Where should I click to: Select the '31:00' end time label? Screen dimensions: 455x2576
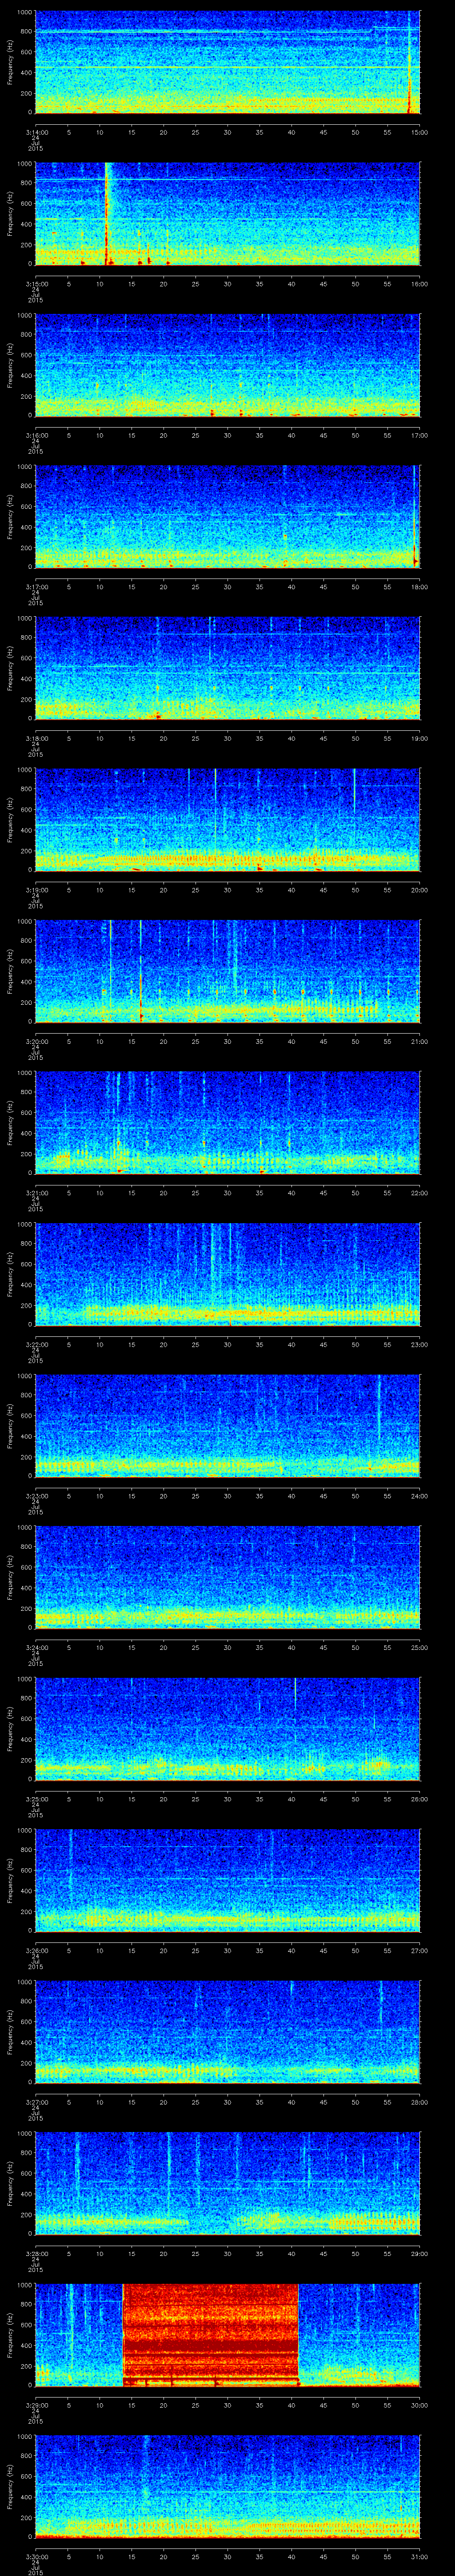[420, 2558]
